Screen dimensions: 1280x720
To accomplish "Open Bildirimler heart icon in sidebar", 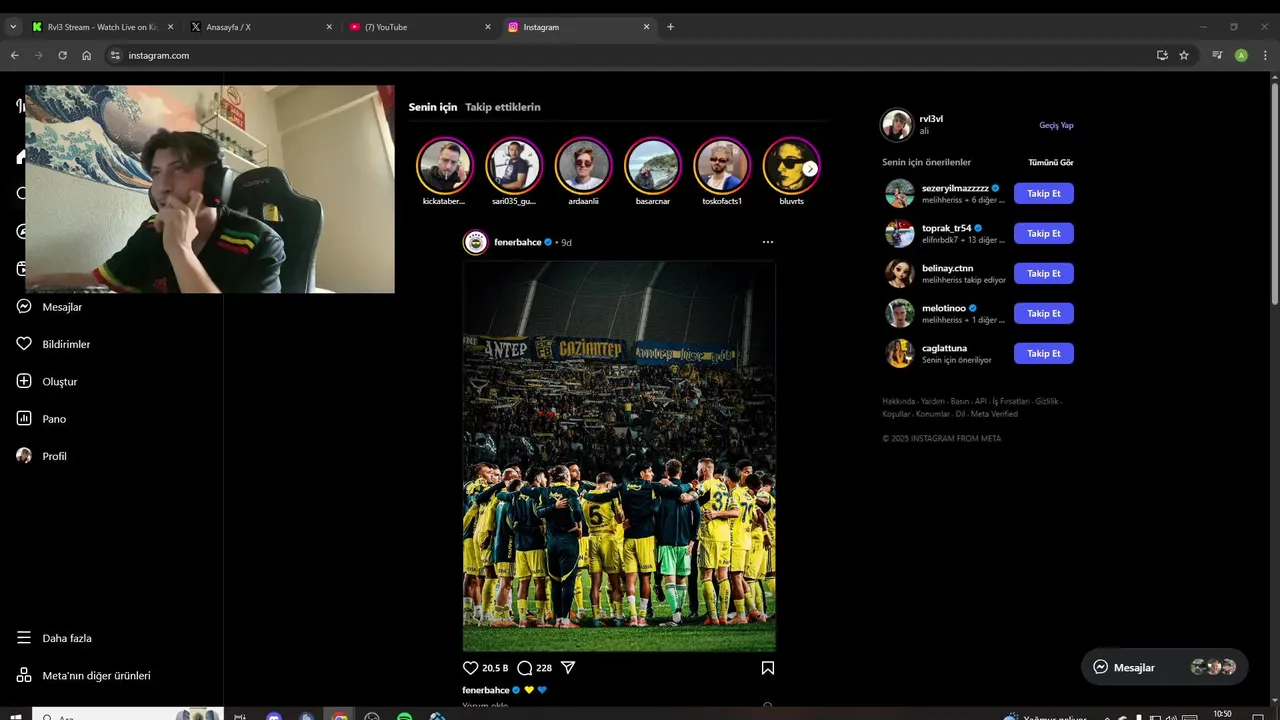I will coord(24,344).
